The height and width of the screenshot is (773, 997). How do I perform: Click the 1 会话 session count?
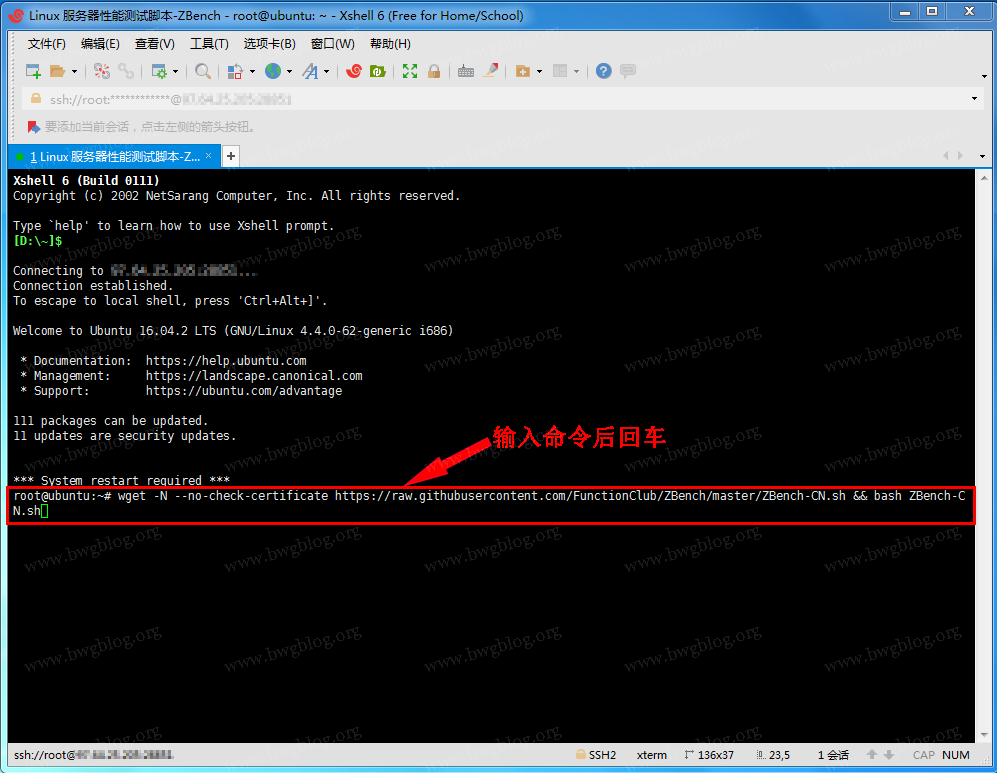coord(833,755)
